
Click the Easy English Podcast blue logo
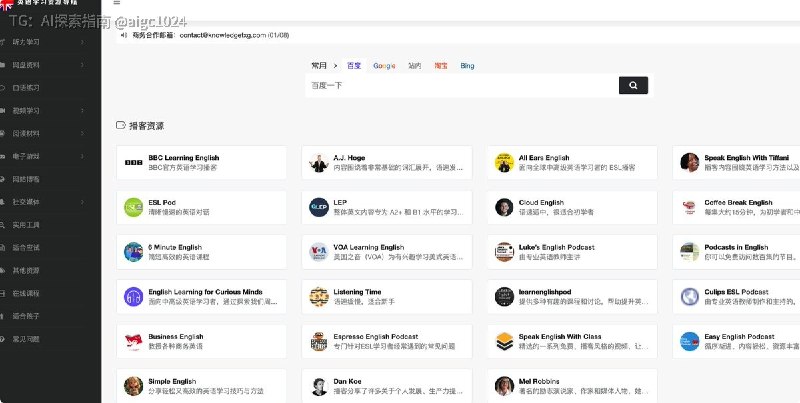[689, 341]
